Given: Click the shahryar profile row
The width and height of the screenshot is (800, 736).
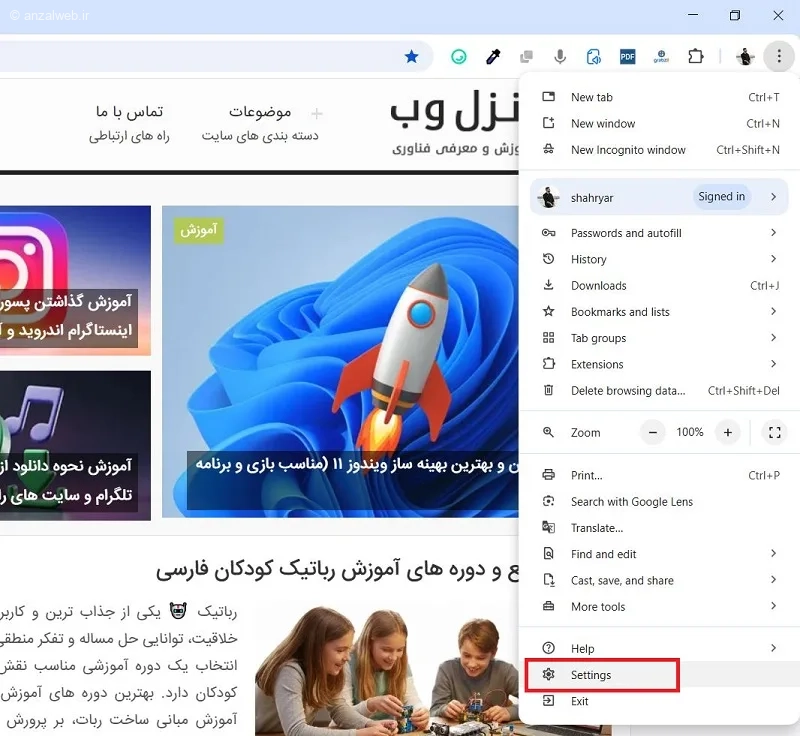Looking at the screenshot, I should 659,197.
